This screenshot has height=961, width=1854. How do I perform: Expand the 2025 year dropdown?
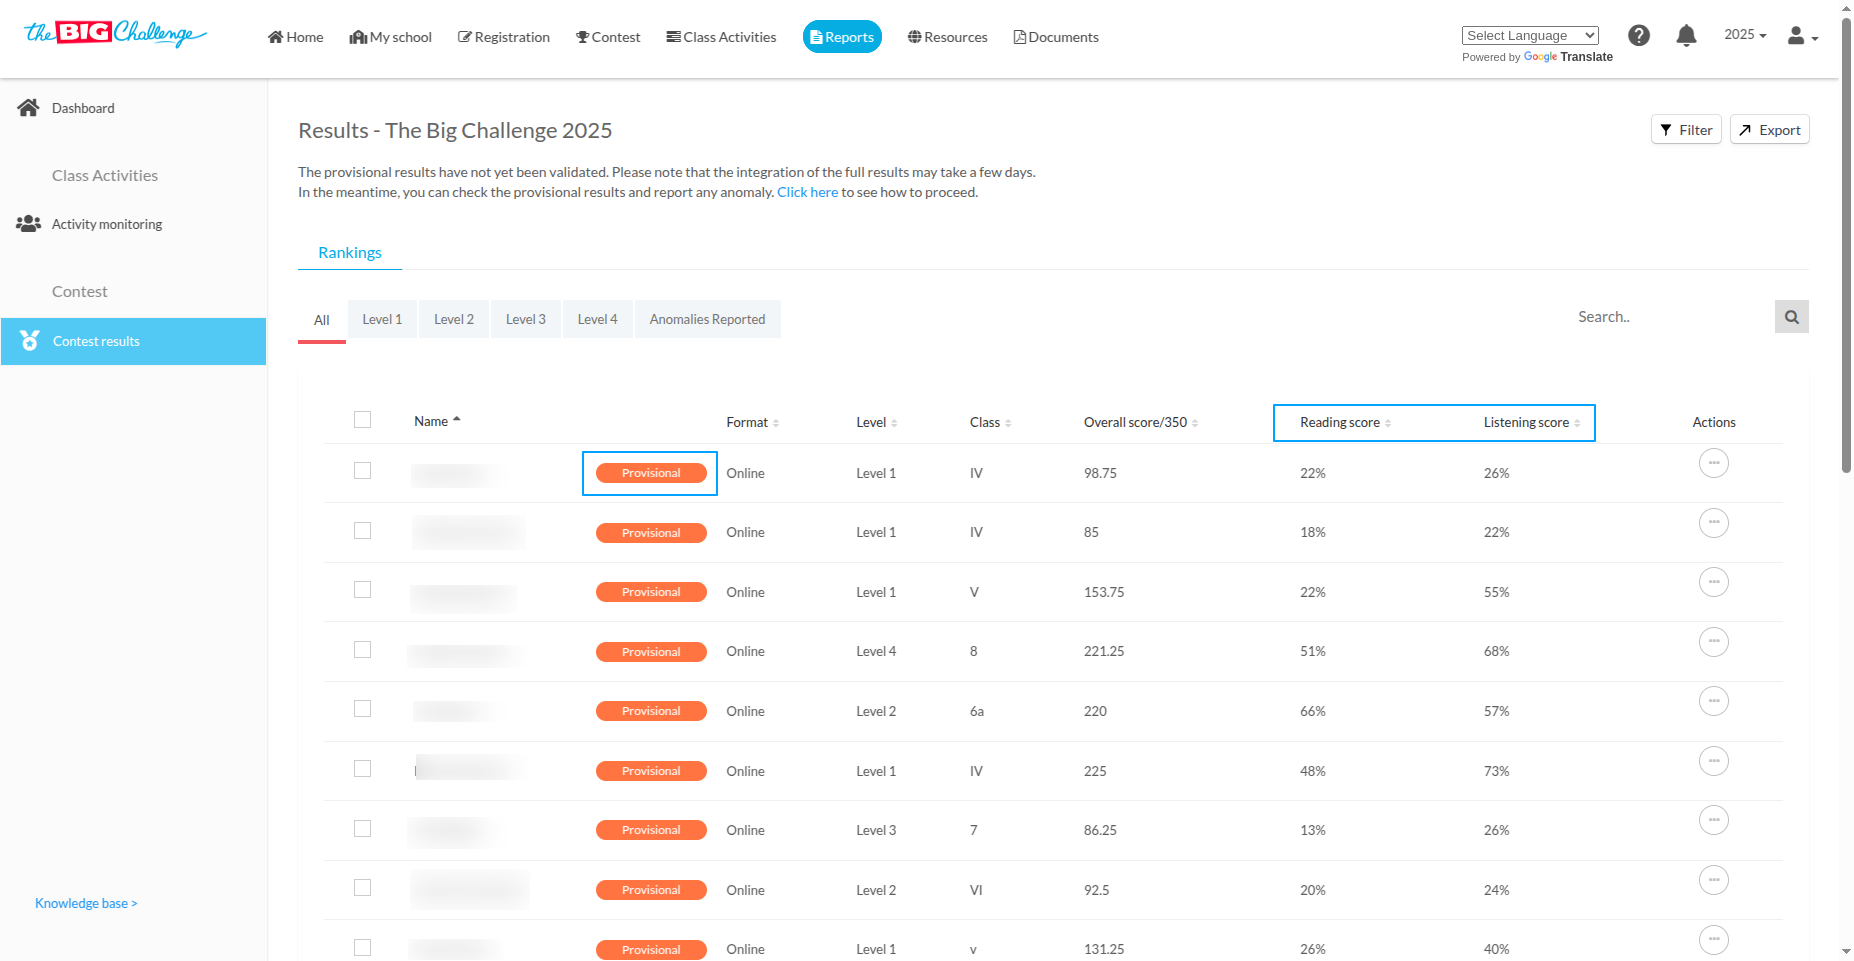pos(1745,35)
